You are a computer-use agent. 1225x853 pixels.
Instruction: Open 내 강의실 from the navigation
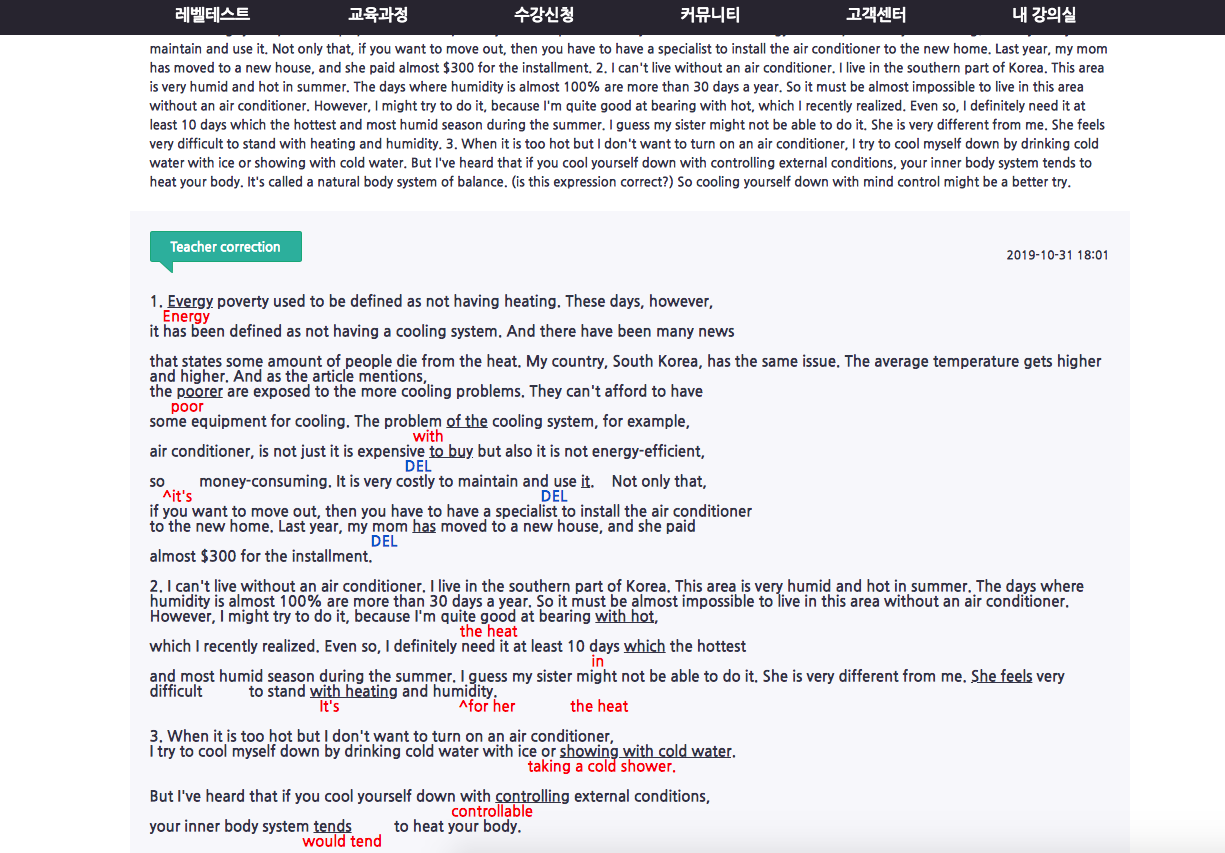click(x=1043, y=15)
